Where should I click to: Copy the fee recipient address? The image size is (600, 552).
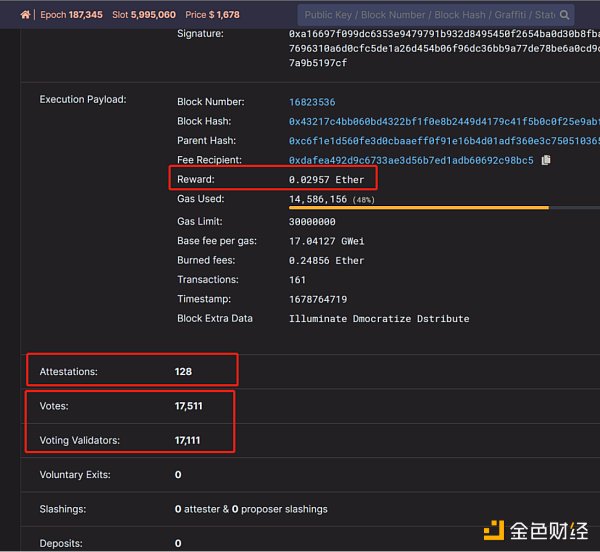[546, 160]
